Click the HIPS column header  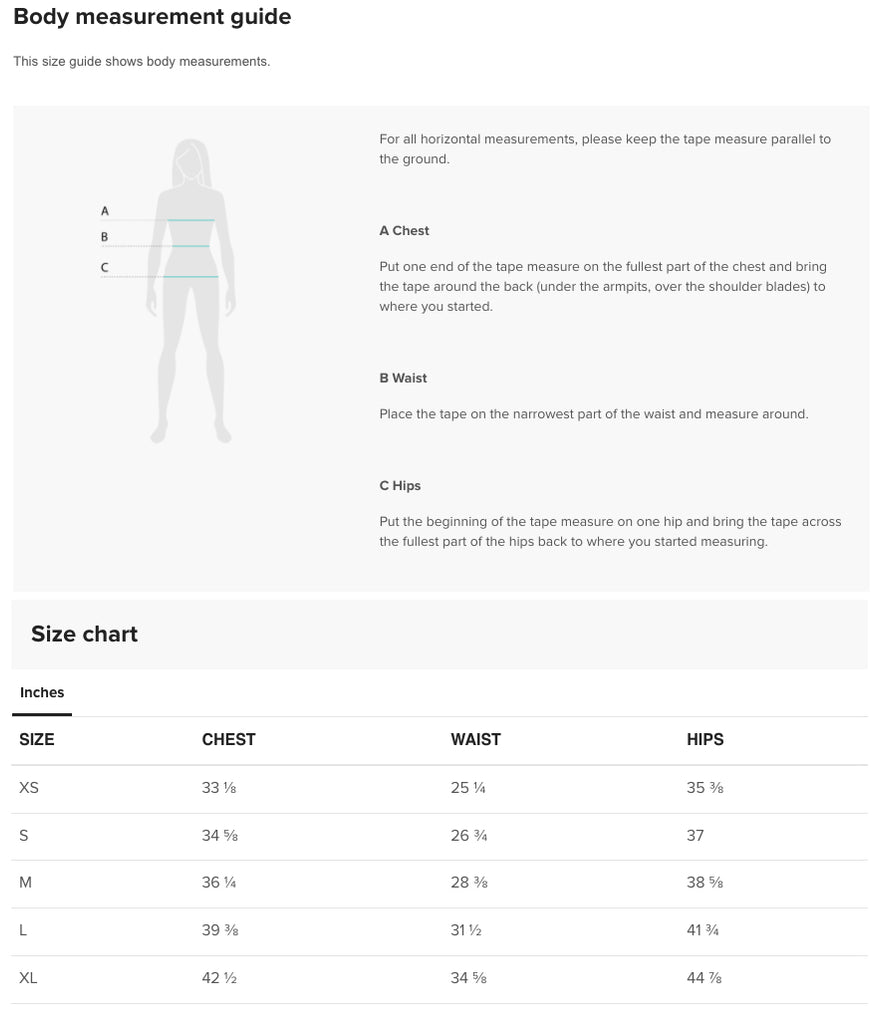705,740
